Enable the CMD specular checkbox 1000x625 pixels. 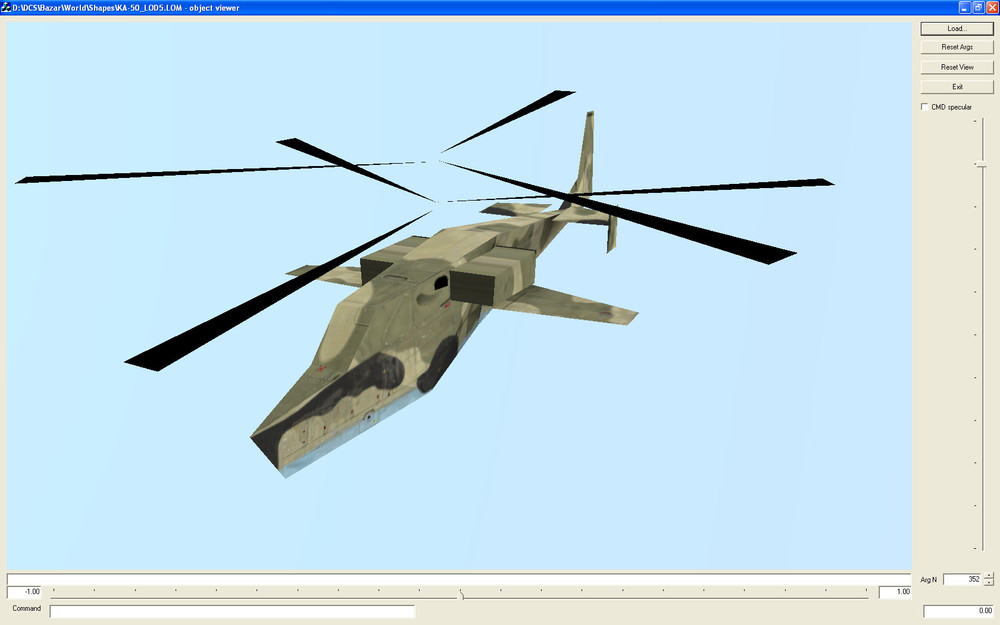[923, 106]
